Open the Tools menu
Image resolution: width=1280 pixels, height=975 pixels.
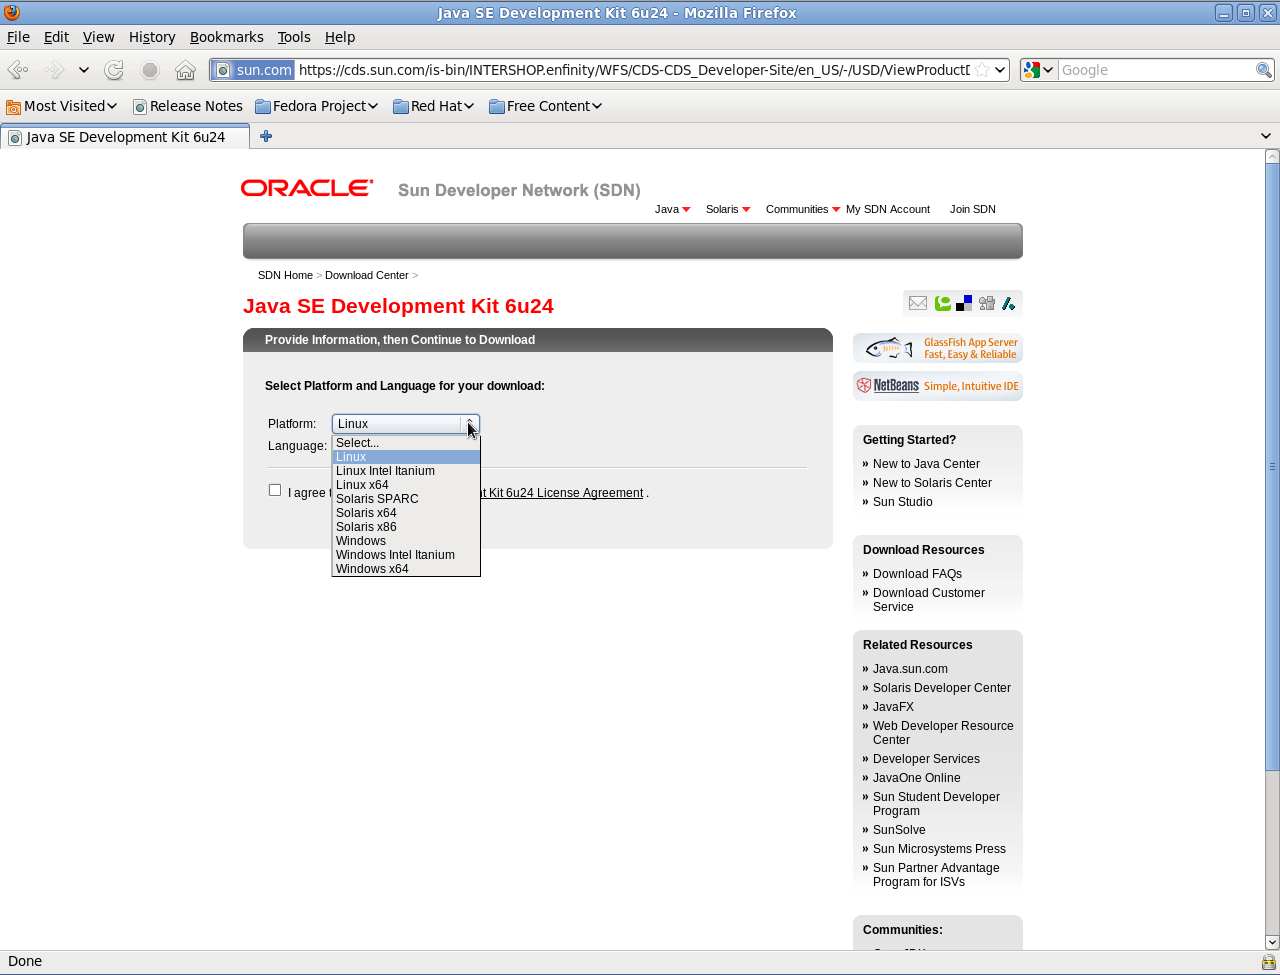pos(294,37)
